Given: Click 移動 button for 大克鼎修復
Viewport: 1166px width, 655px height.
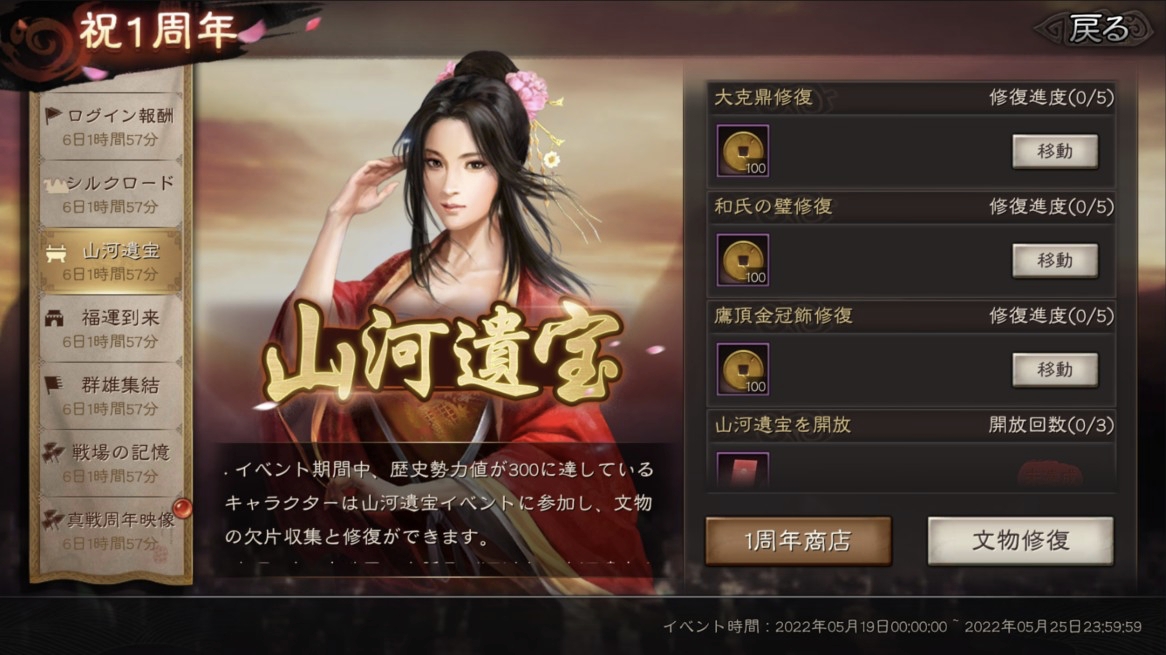Looking at the screenshot, I should 1054,152.
